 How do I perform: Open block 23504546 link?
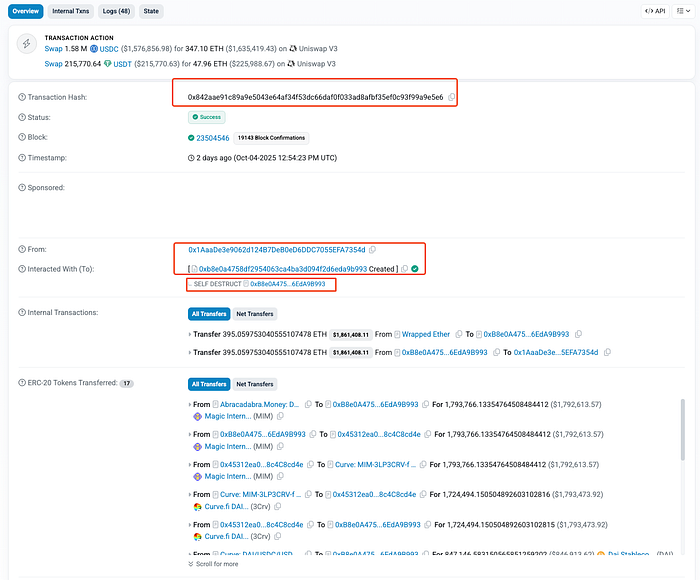click(x=213, y=138)
